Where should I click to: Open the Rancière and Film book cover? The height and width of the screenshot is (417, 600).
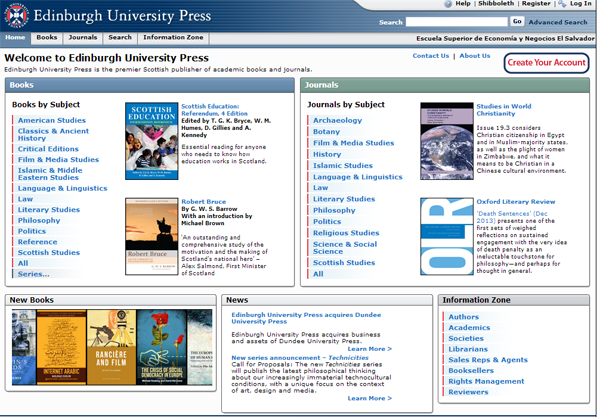point(111,347)
